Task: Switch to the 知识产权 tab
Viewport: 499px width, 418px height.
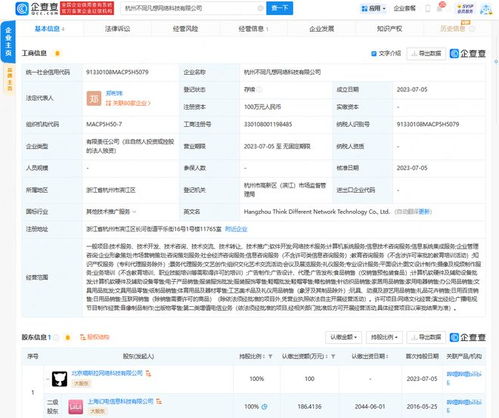Action: [x=389, y=29]
